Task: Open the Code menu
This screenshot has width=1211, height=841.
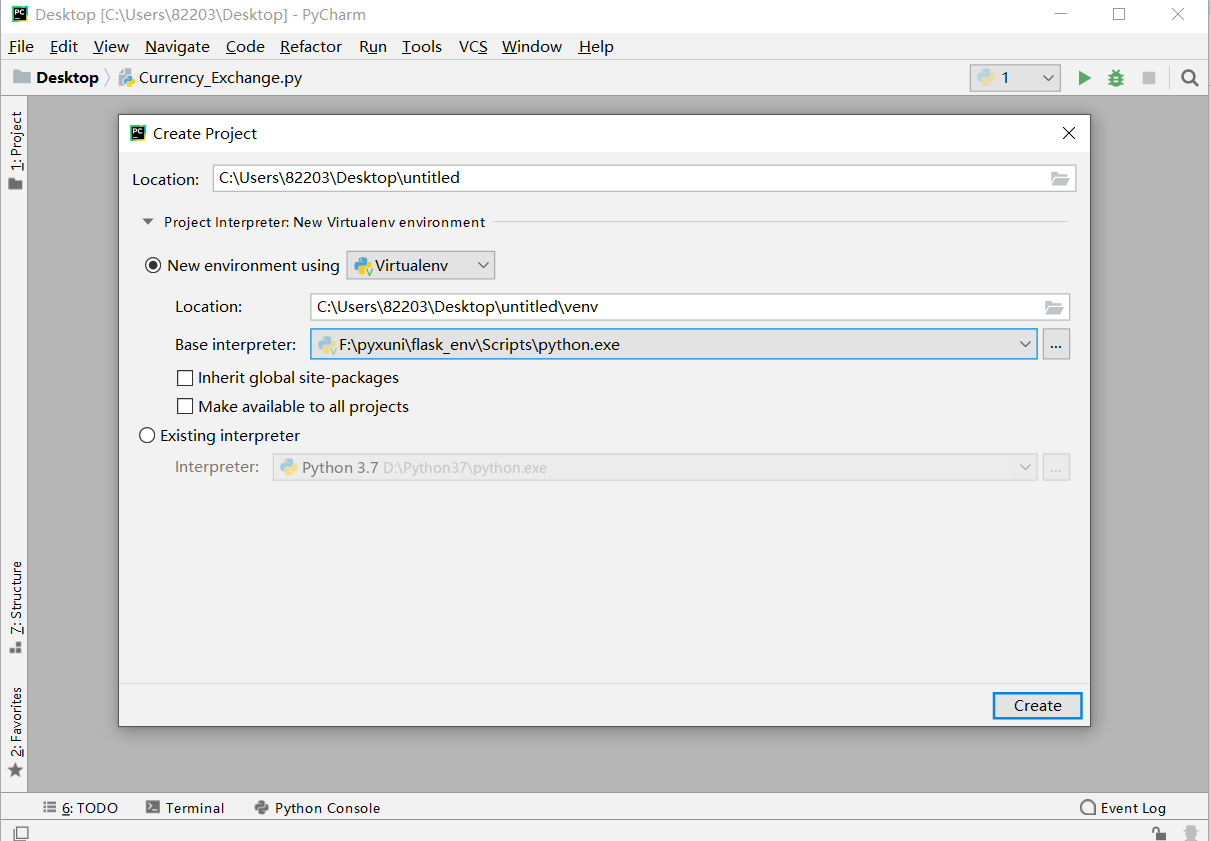Action: 245,47
